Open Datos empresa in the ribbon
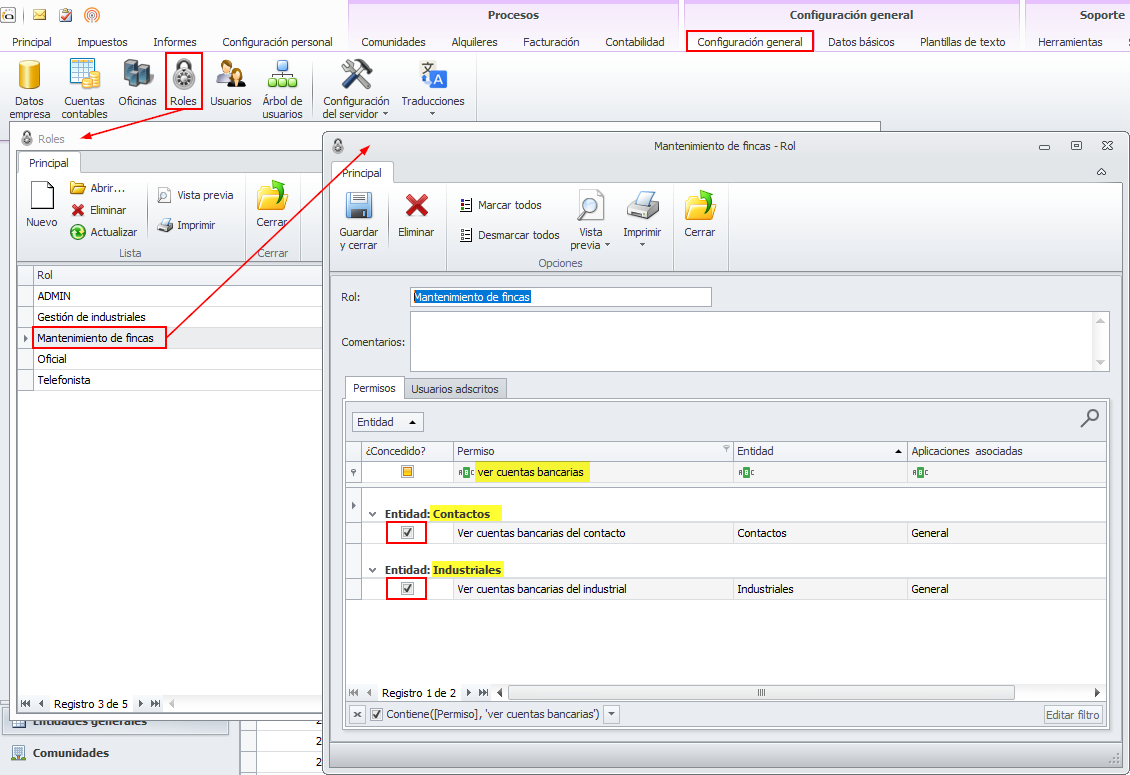 point(30,89)
